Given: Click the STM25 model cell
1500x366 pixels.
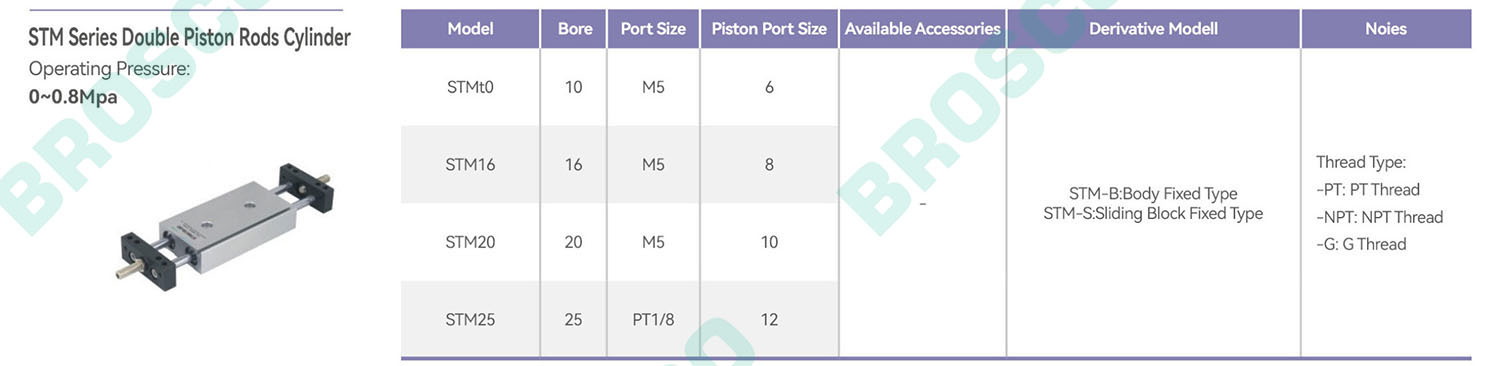Looking at the screenshot, I should point(470,320).
